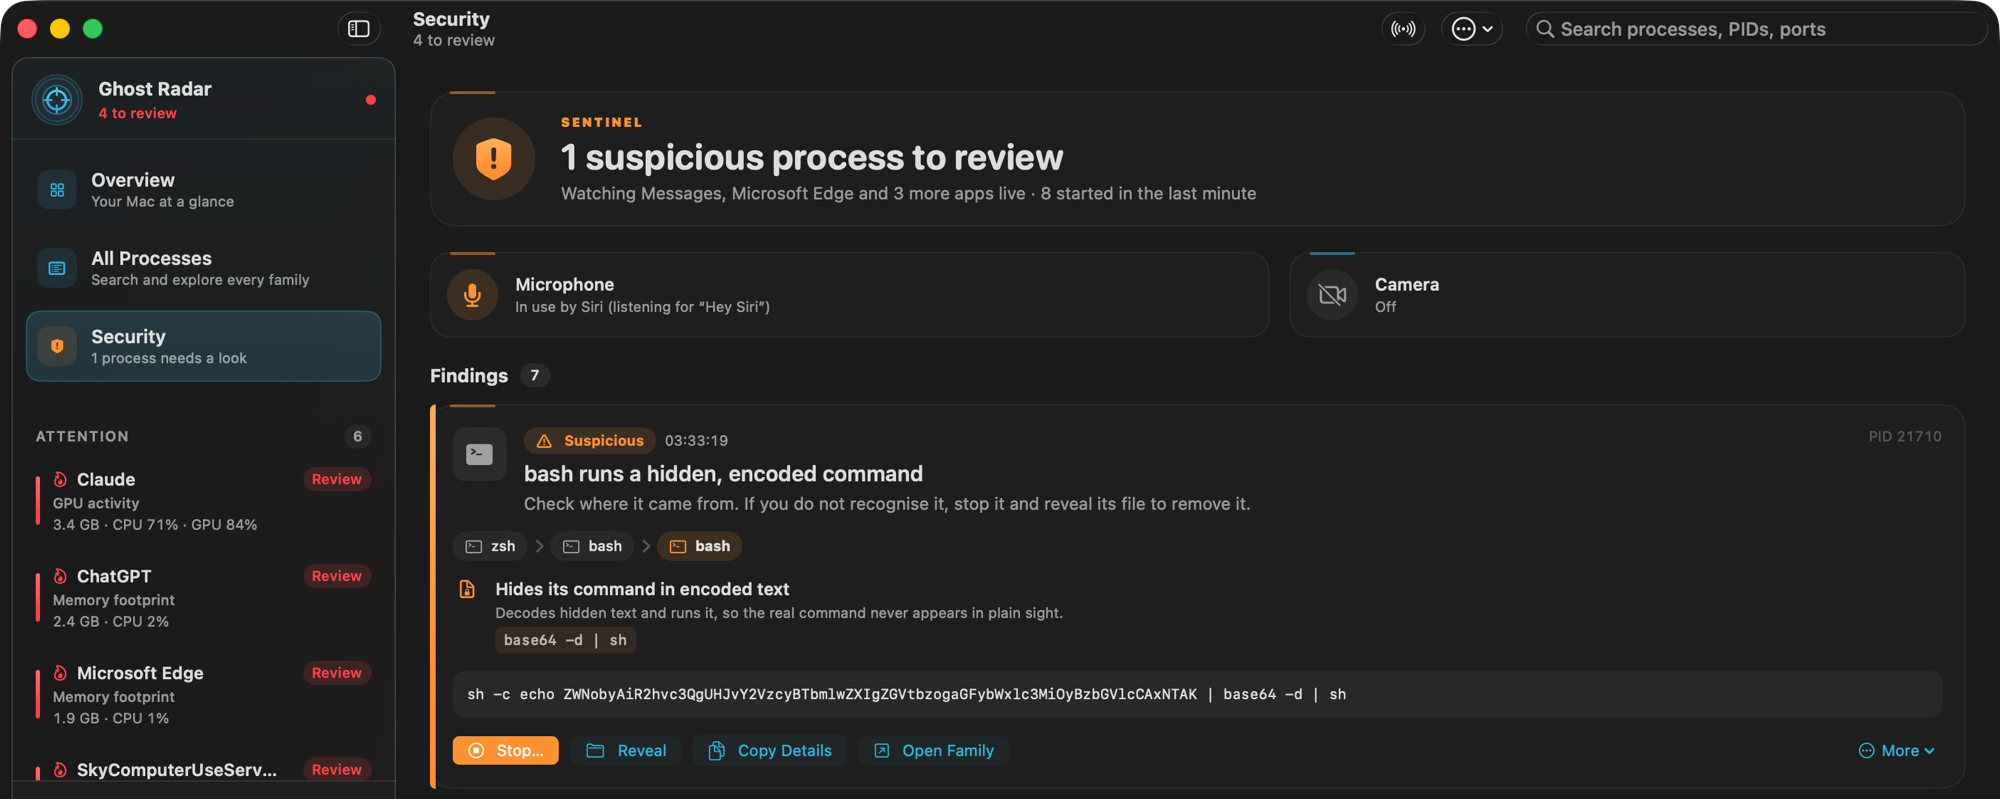Click the Attention count badge 6
The image size is (2000, 799).
(357, 437)
